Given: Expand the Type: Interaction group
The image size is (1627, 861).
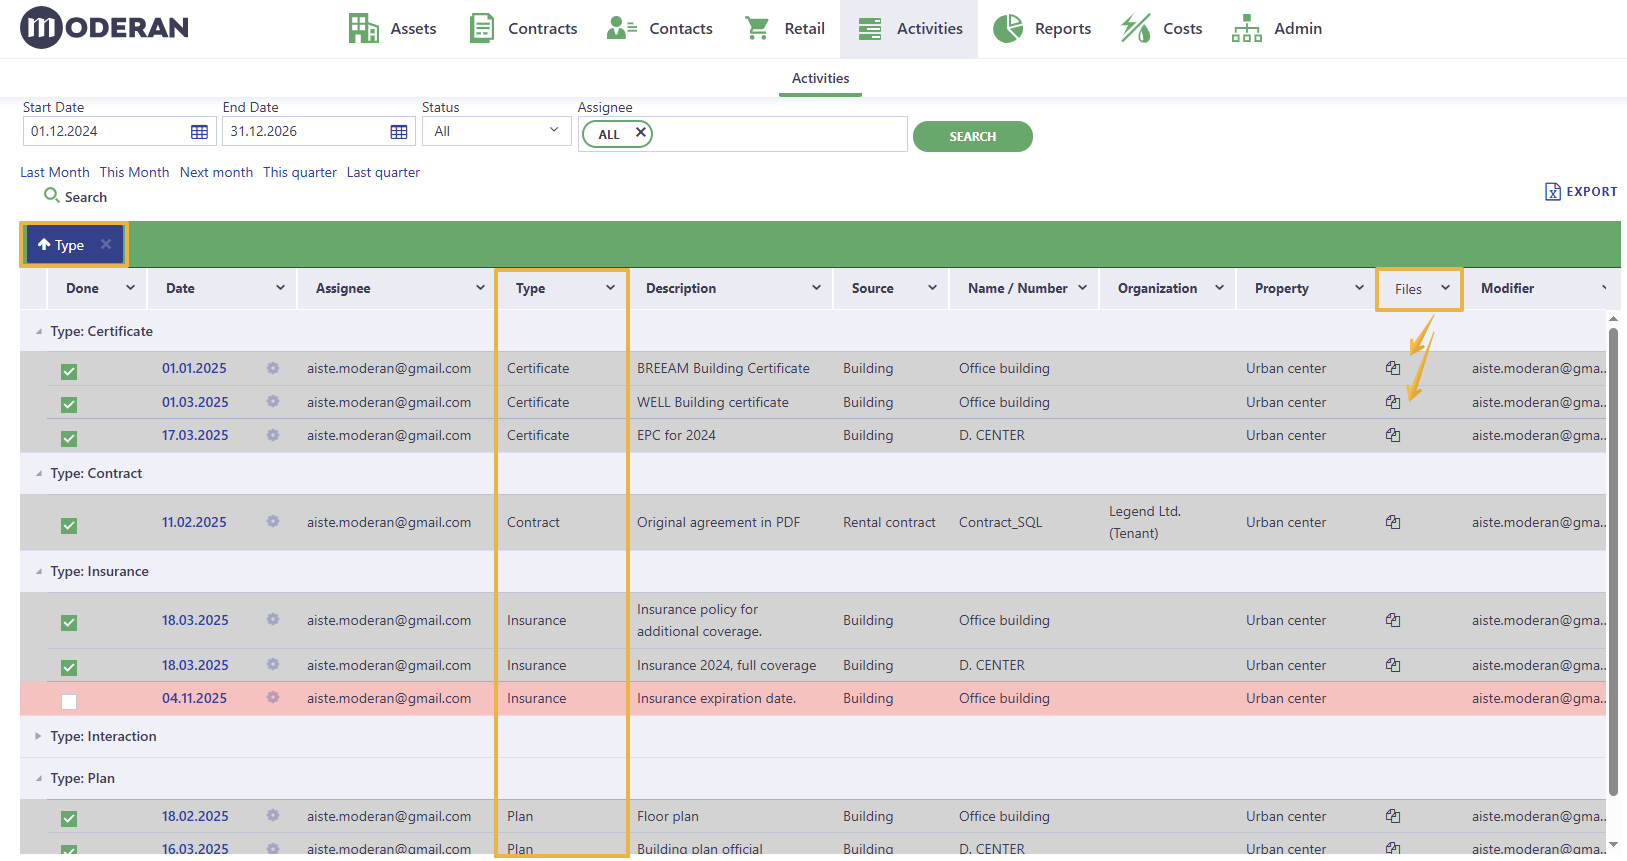Looking at the screenshot, I should point(38,736).
